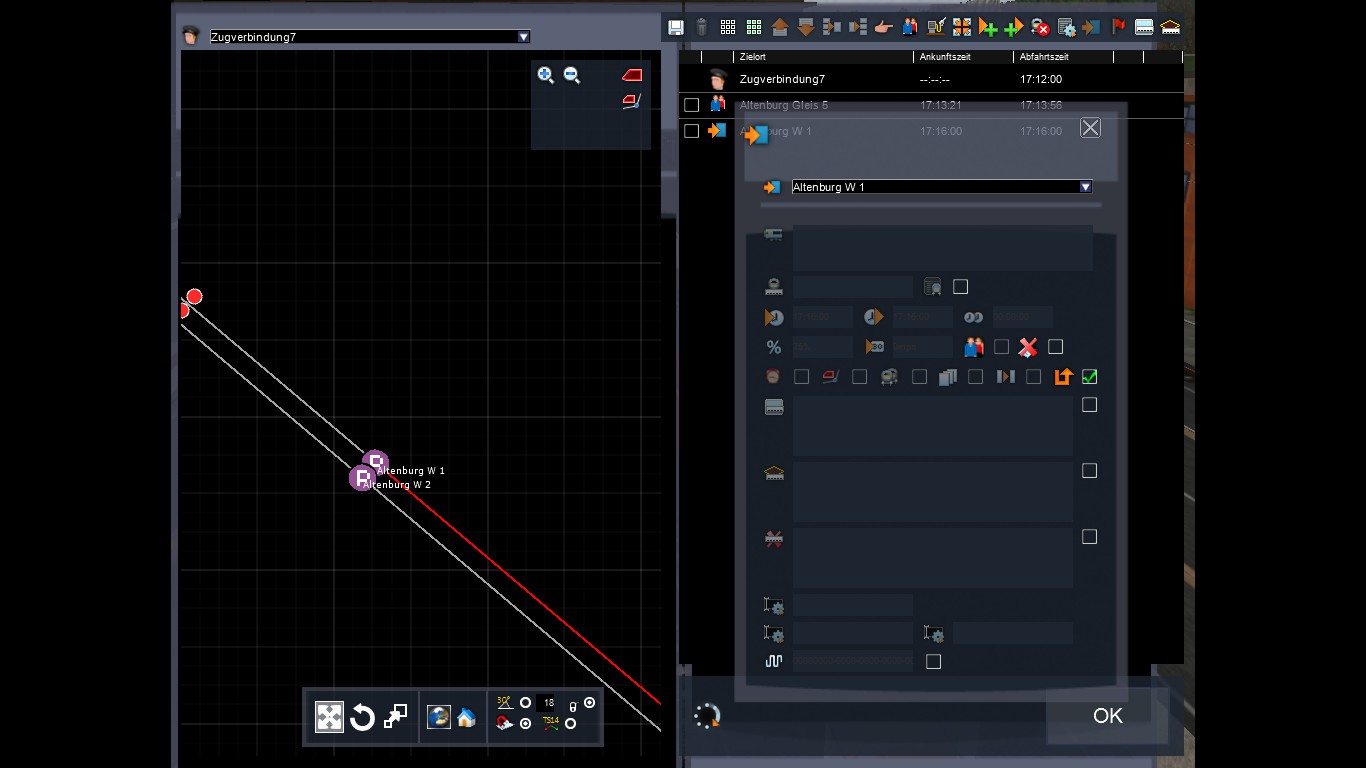Click the globe icon on map toolbar
Image resolution: width=1366 pixels, height=768 pixels.
(x=438, y=717)
